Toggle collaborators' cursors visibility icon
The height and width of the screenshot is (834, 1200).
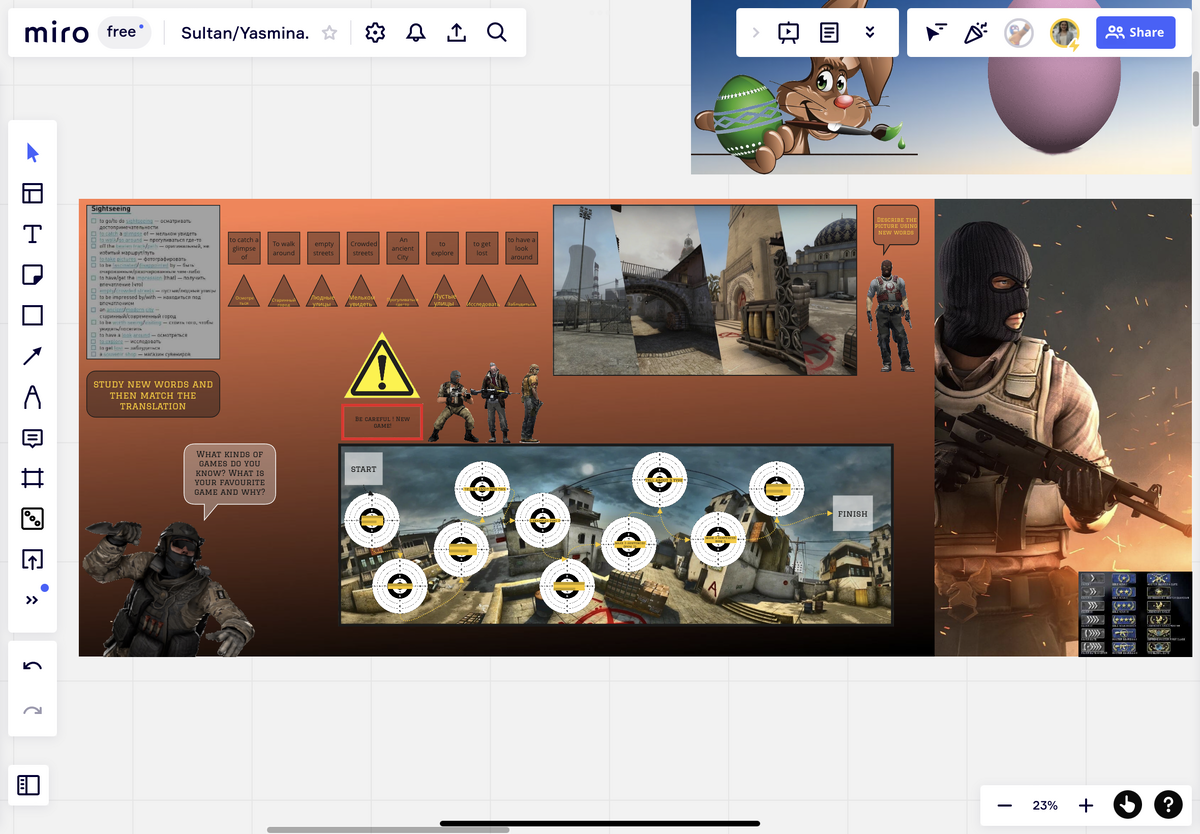934,33
